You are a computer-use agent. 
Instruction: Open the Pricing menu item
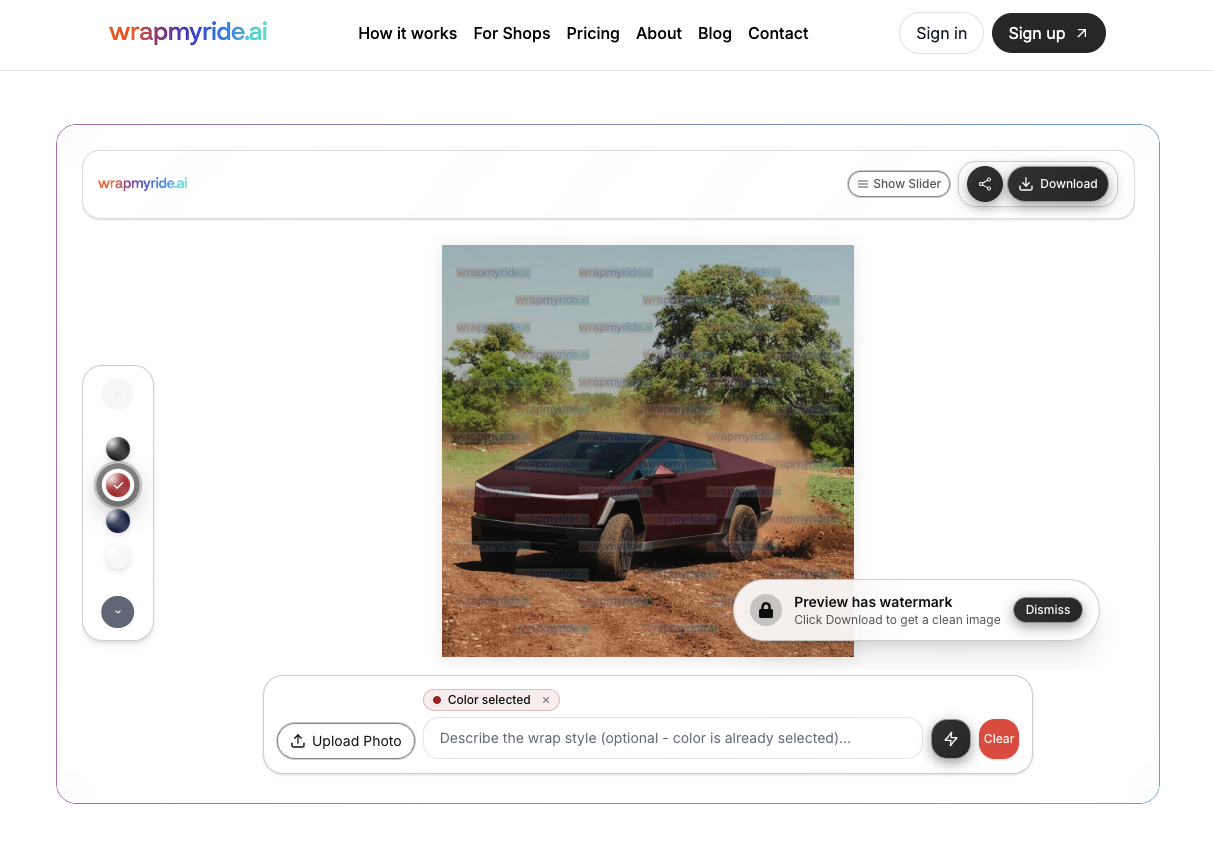click(593, 33)
